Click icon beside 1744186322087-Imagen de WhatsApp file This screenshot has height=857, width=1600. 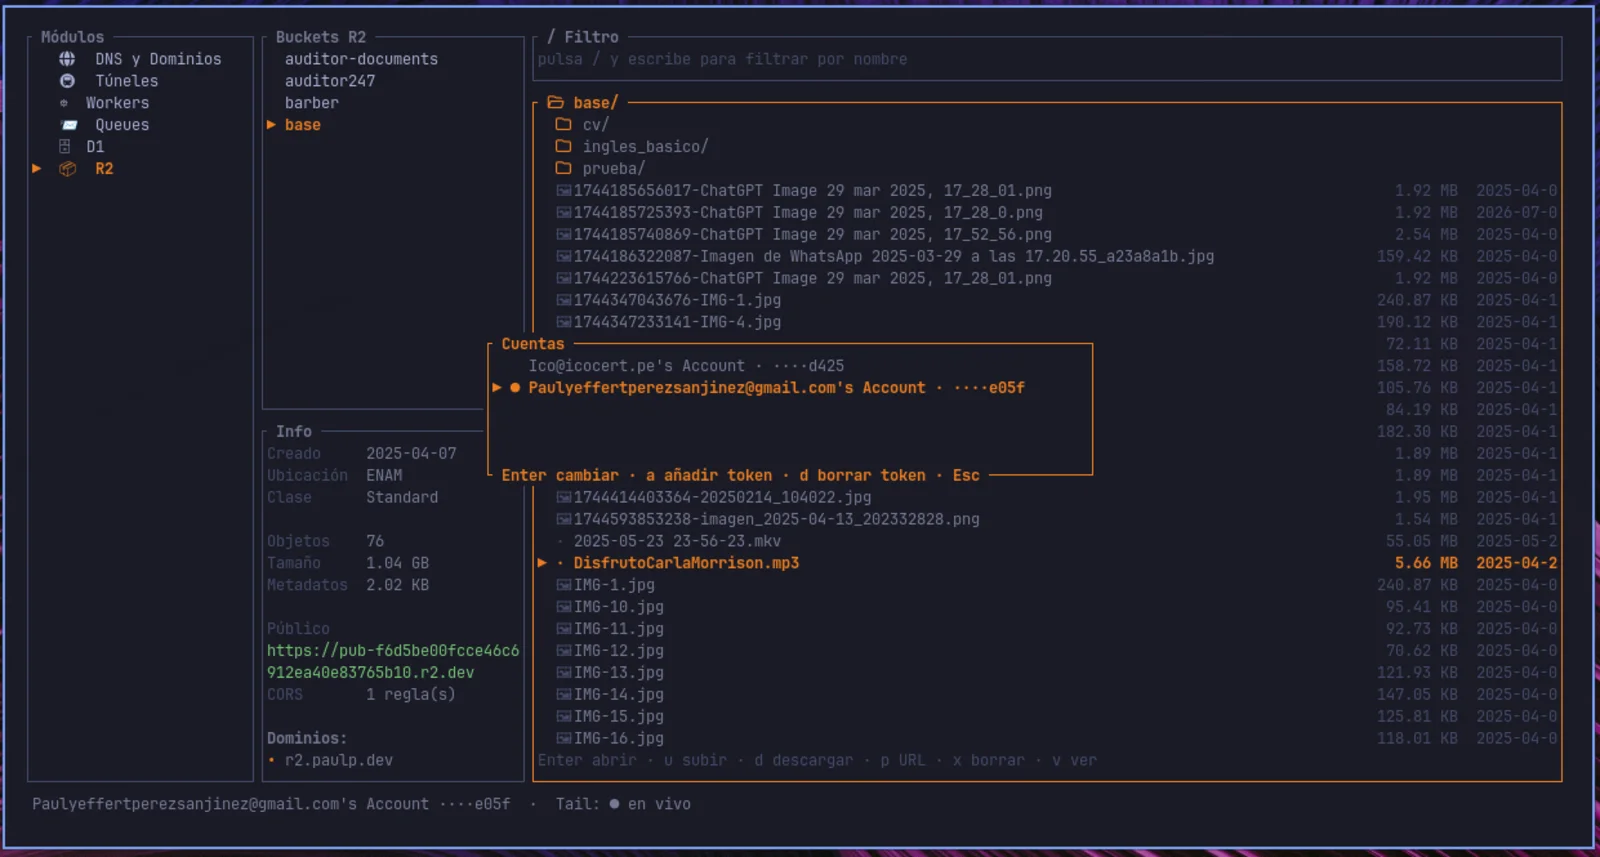pyautogui.click(x=564, y=256)
